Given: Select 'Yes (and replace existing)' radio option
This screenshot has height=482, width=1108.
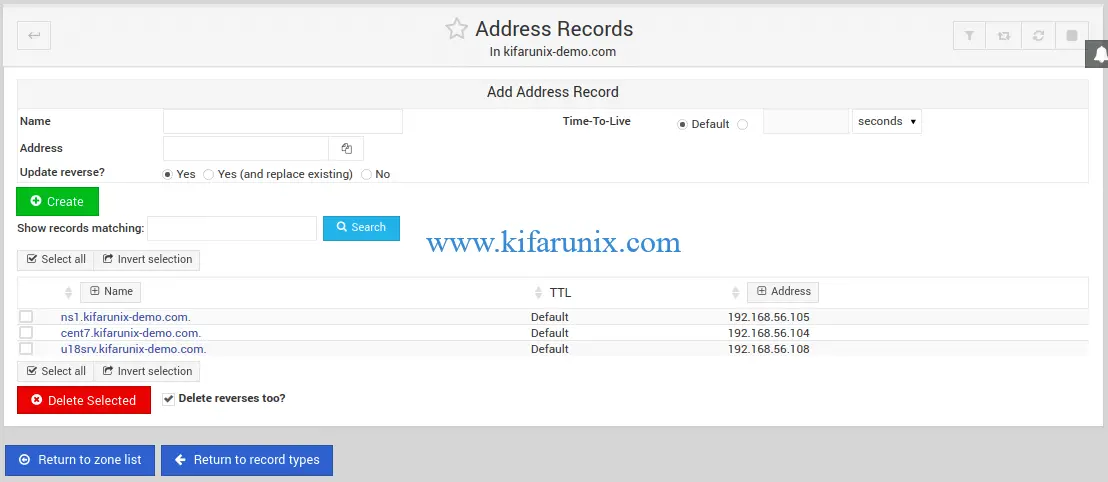Looking at the screenshot, I should point(208,174).
